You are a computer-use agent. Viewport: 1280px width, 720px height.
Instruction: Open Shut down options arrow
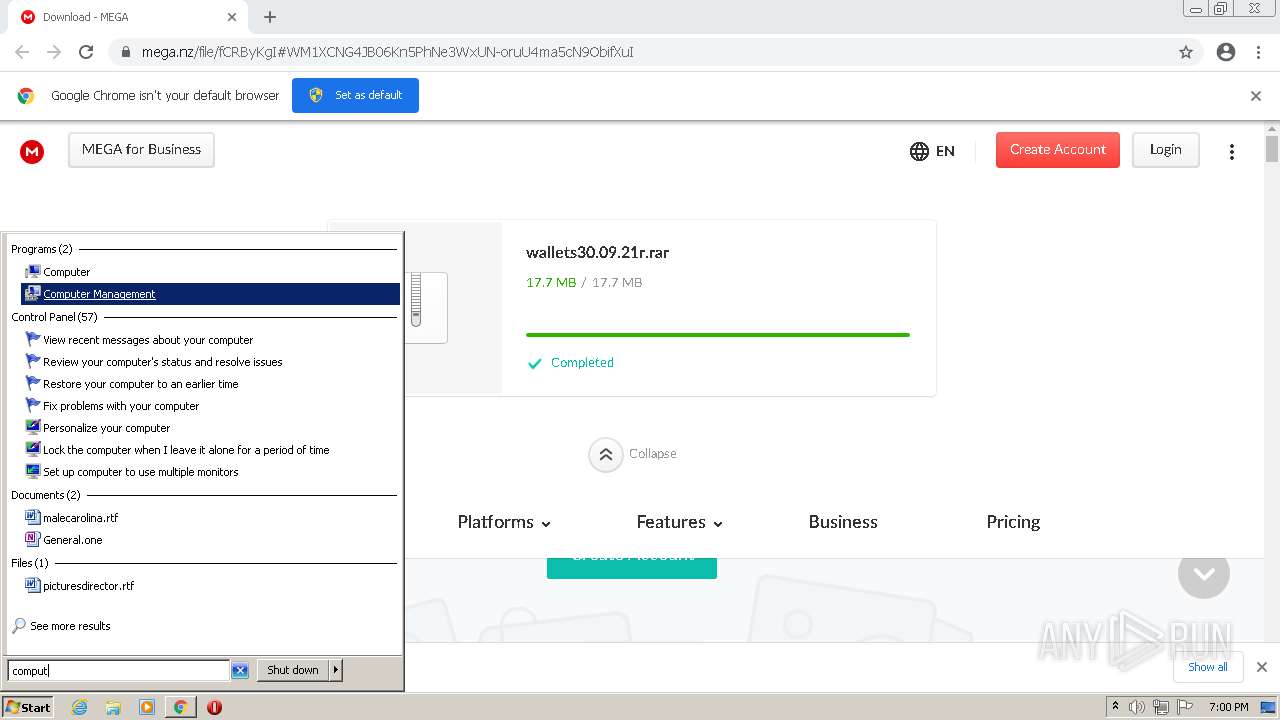click(x=336, y=670)
